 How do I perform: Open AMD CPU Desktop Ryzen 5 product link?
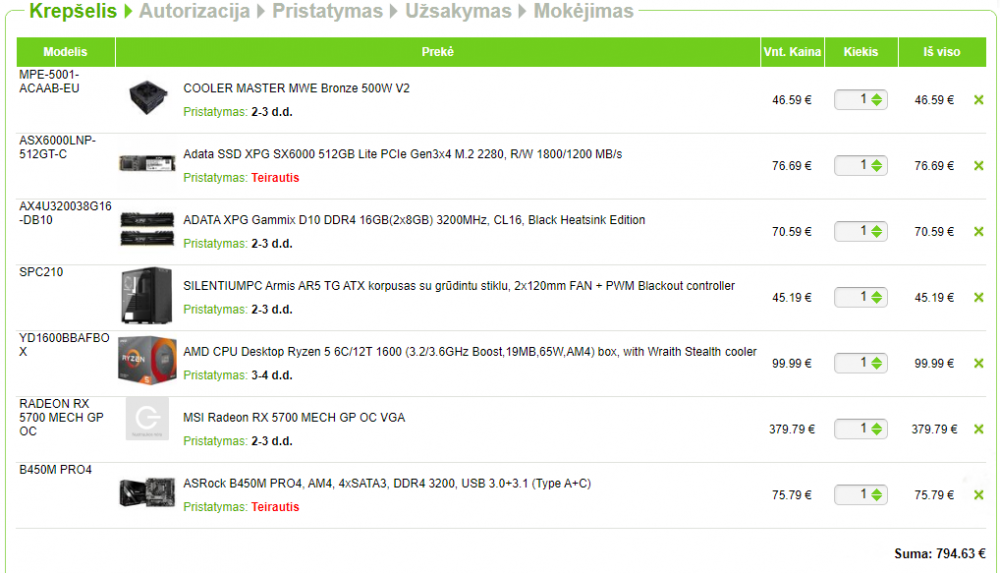[470, 352]
